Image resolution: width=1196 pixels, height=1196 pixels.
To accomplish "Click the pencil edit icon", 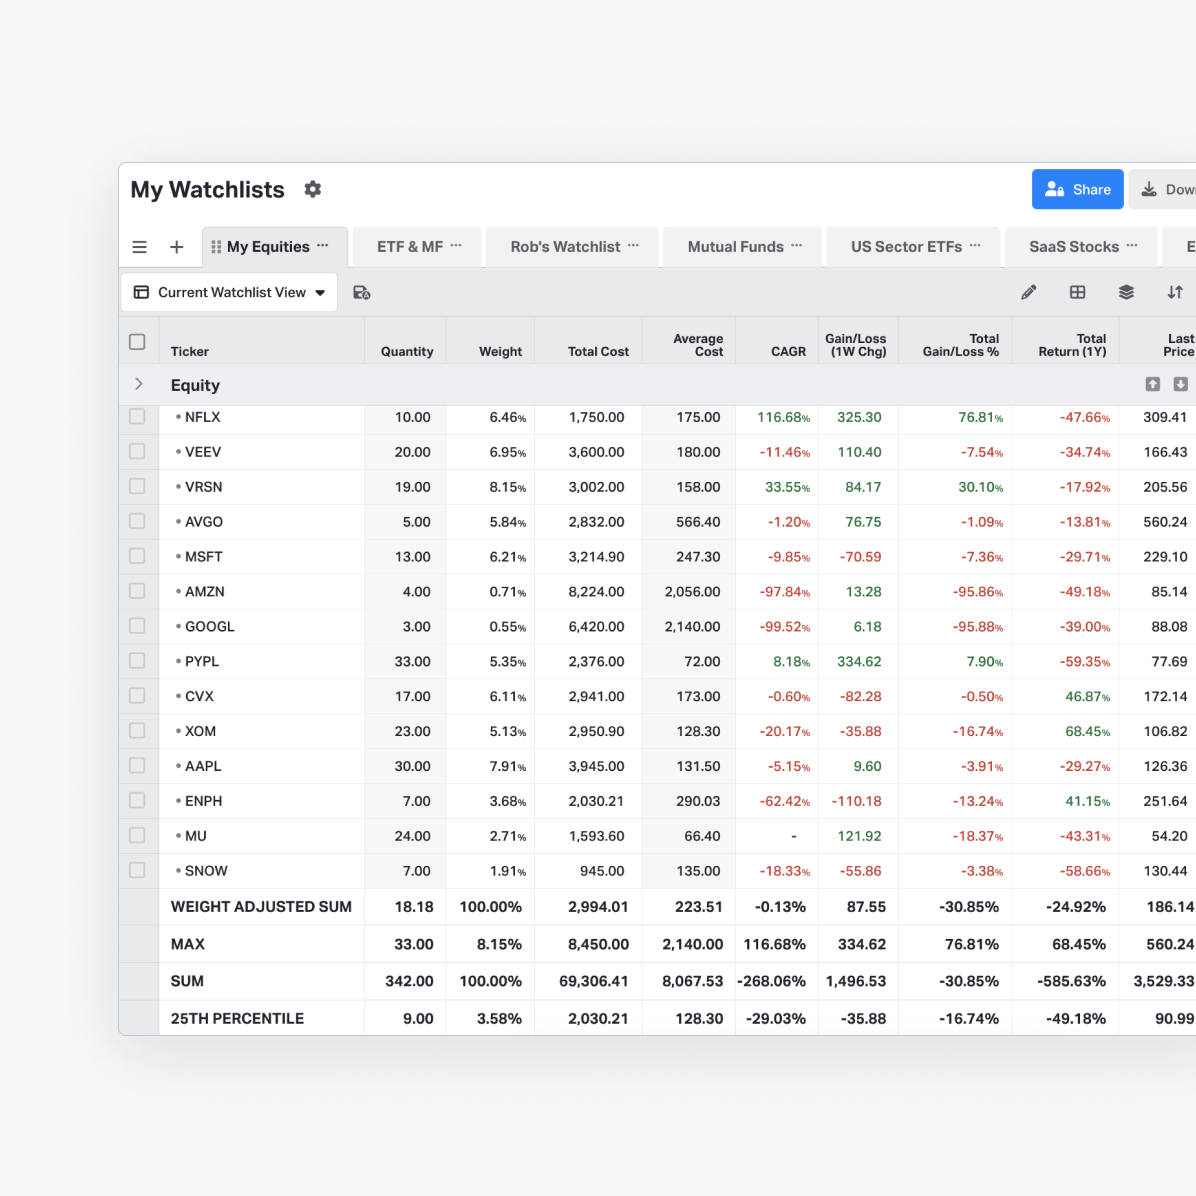I will click(1029, 292).
